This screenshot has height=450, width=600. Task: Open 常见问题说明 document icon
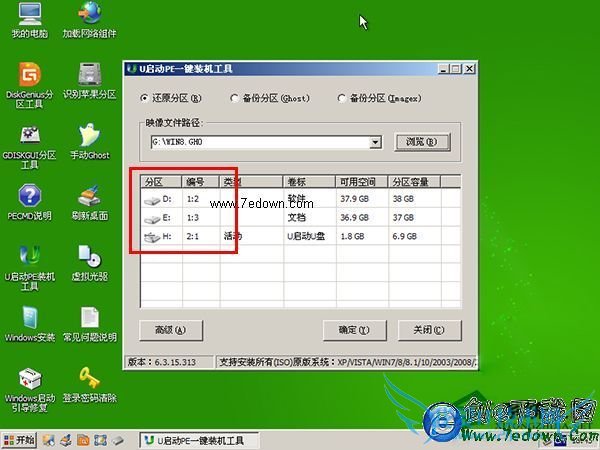click(x=90, y=324)
